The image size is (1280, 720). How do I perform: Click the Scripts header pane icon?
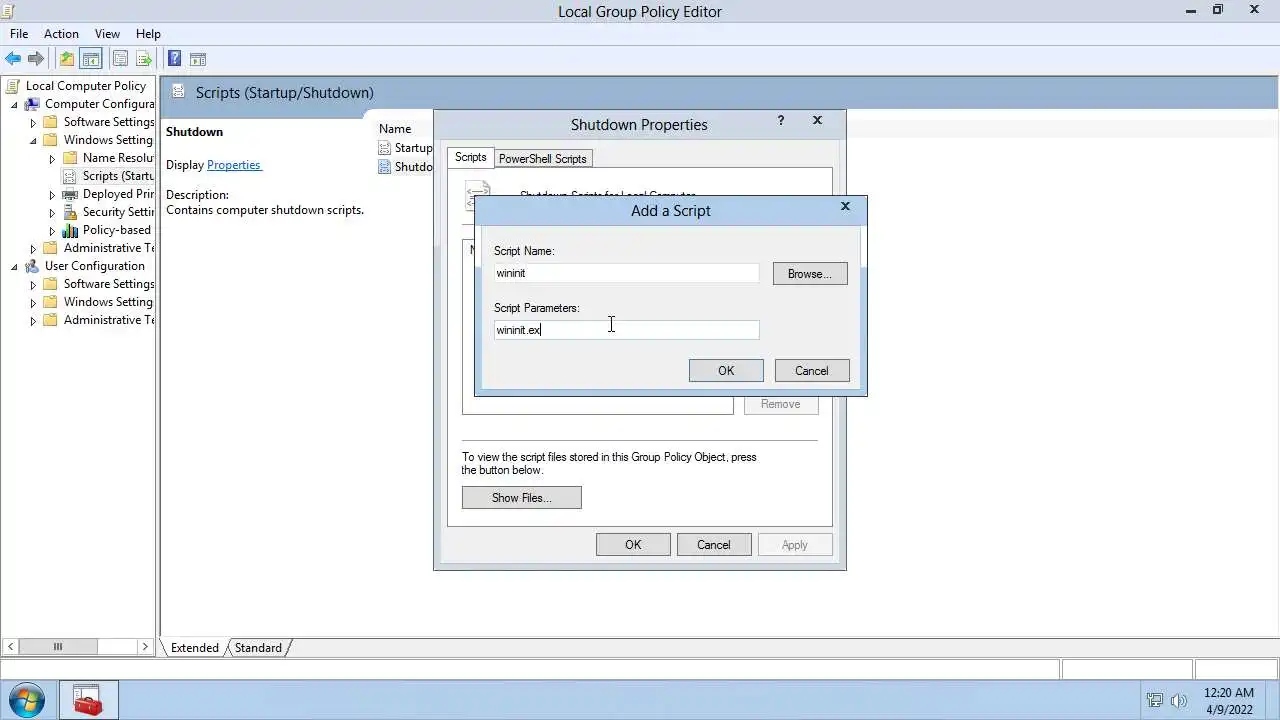(179, 92)
